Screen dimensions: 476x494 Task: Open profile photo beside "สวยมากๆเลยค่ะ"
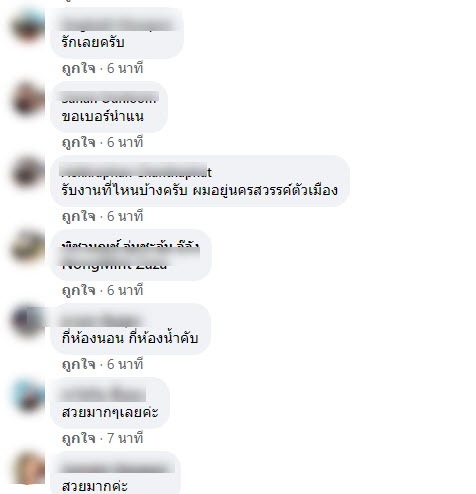pyautogui.click(x=28, y=395)
